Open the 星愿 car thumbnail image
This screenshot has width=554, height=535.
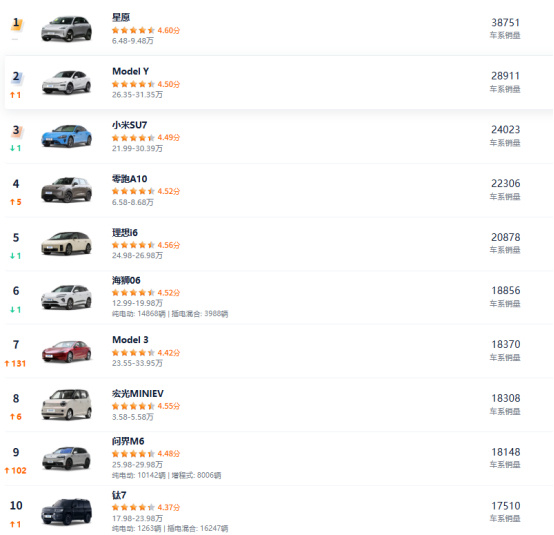tap(66, 29)
